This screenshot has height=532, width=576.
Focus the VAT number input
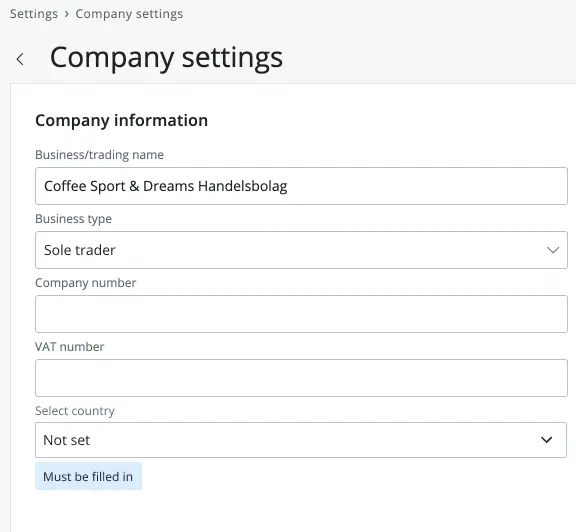click(301, 378)
